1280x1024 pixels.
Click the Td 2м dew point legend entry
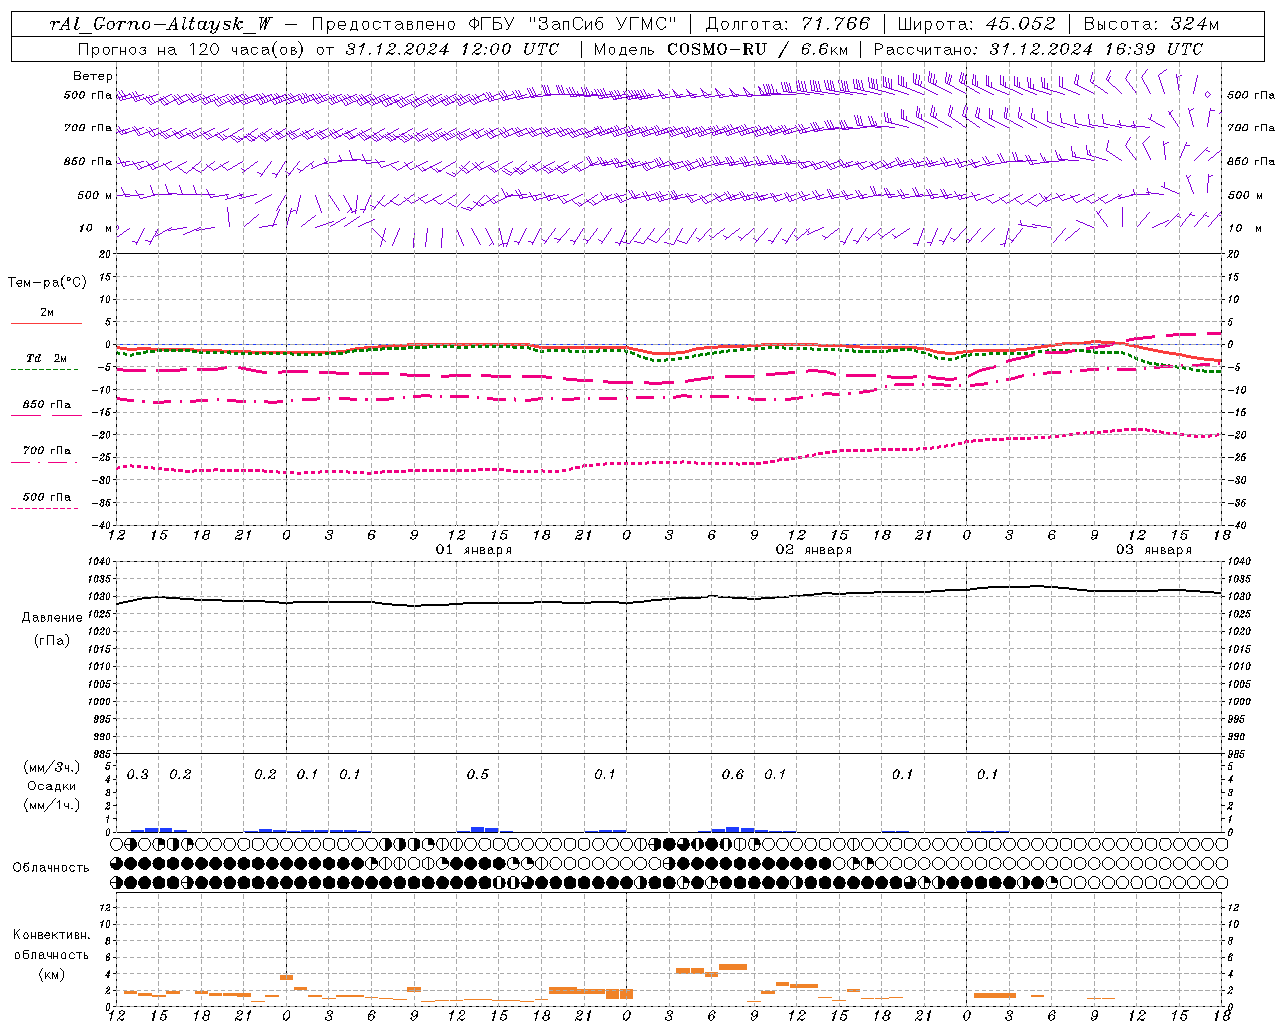click(47, 358)
